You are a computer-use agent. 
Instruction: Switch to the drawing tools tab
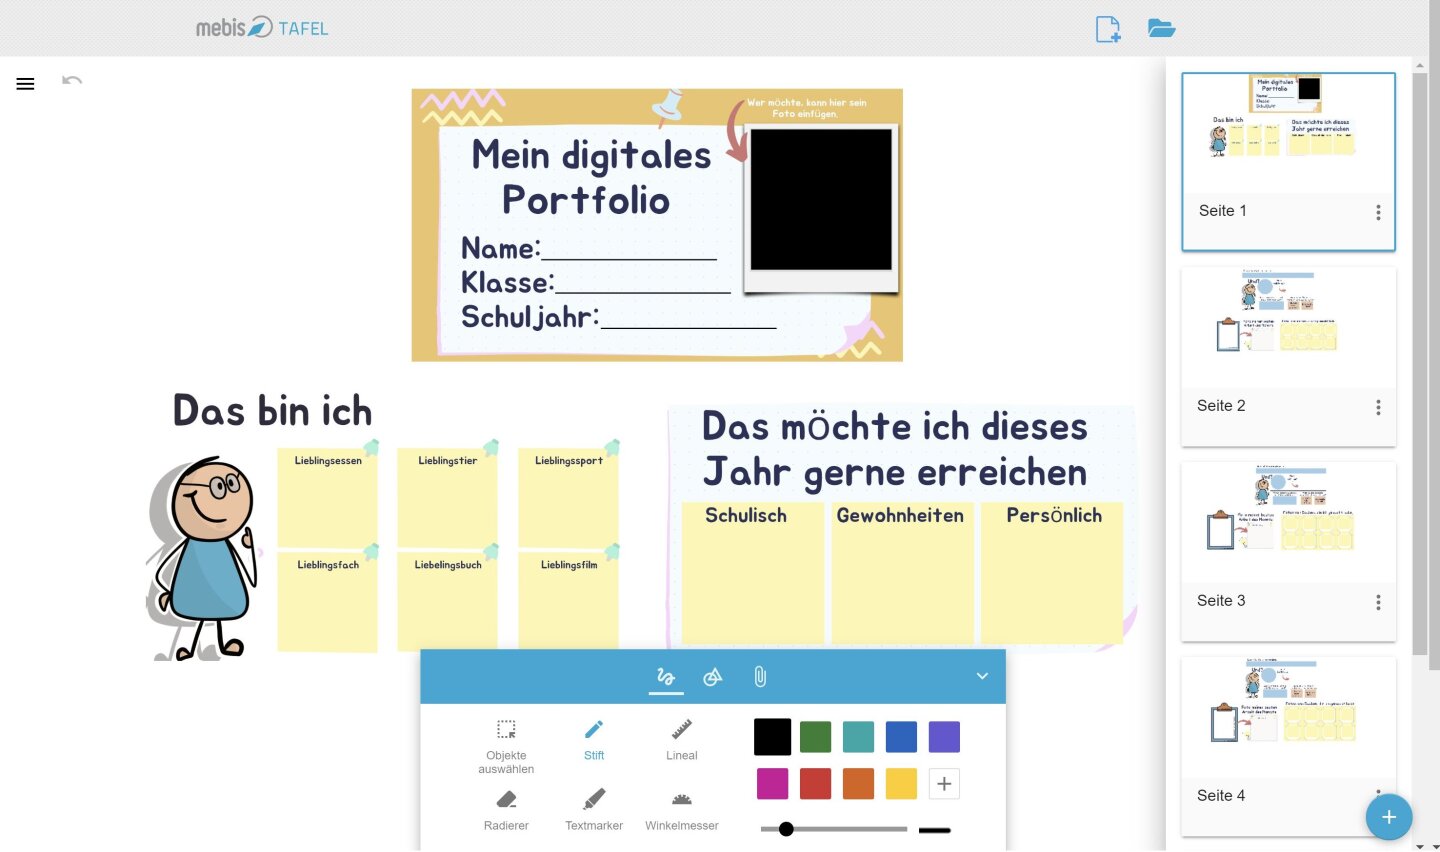(666, 677)
